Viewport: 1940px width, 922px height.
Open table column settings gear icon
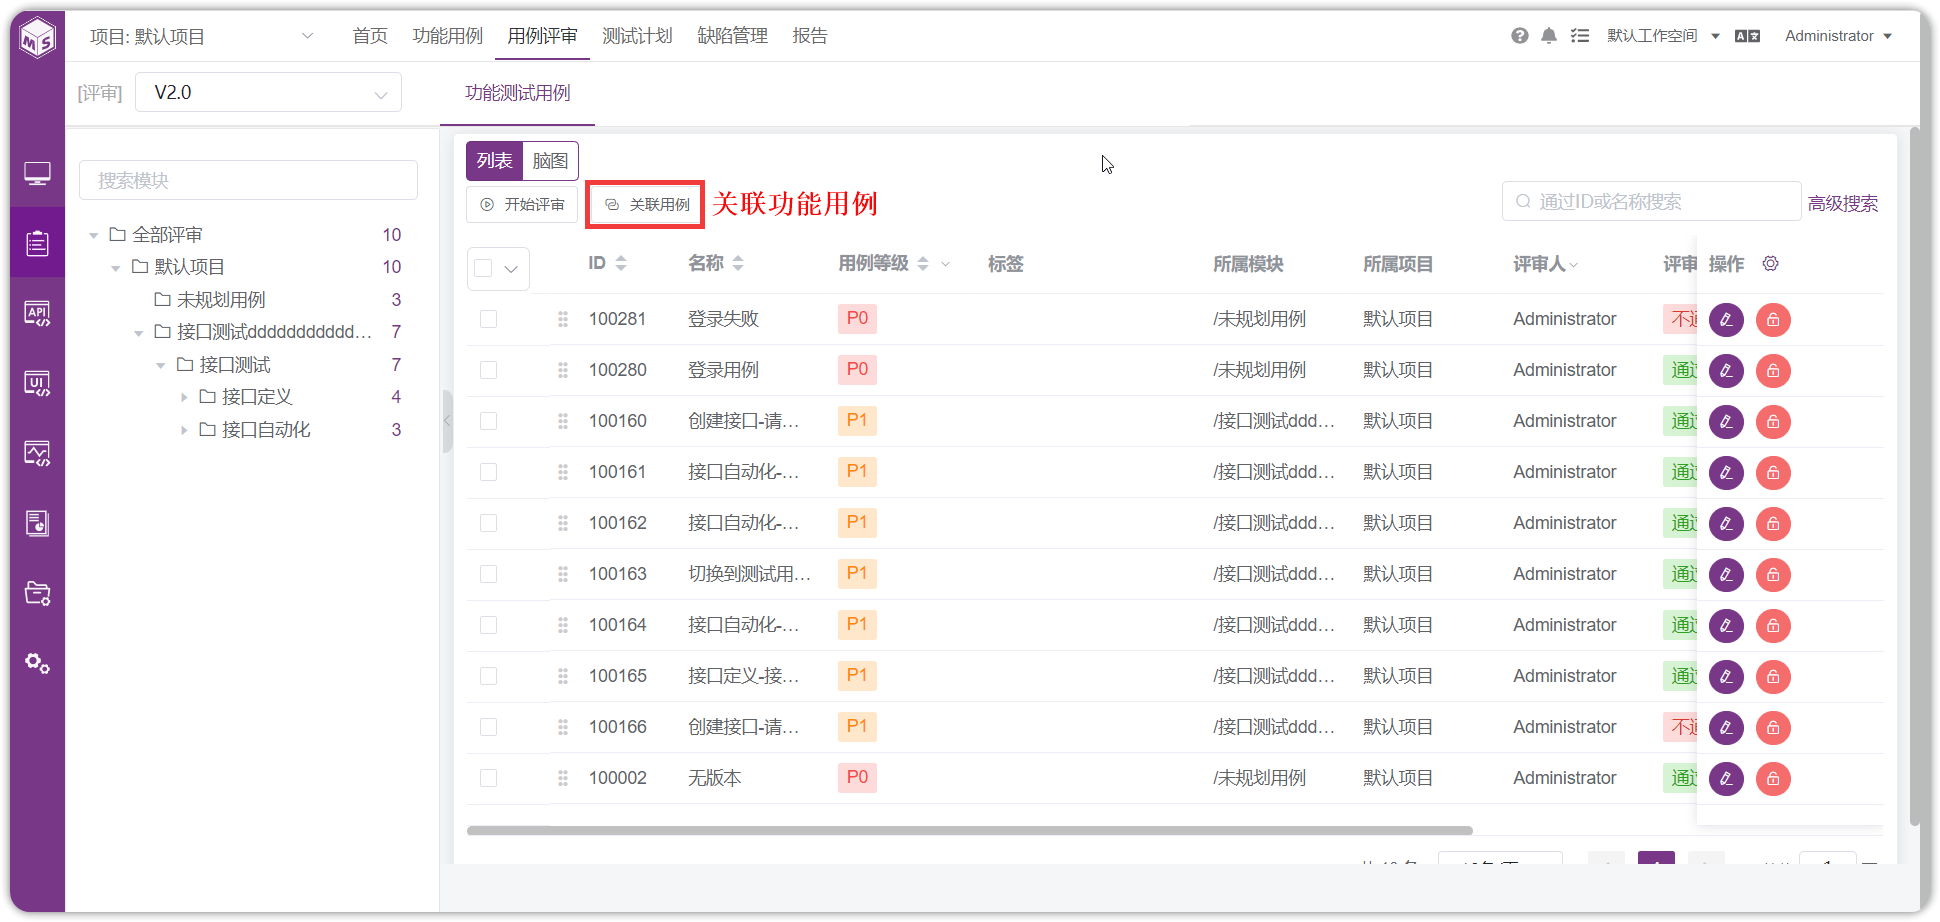[x=1770, y=263]
